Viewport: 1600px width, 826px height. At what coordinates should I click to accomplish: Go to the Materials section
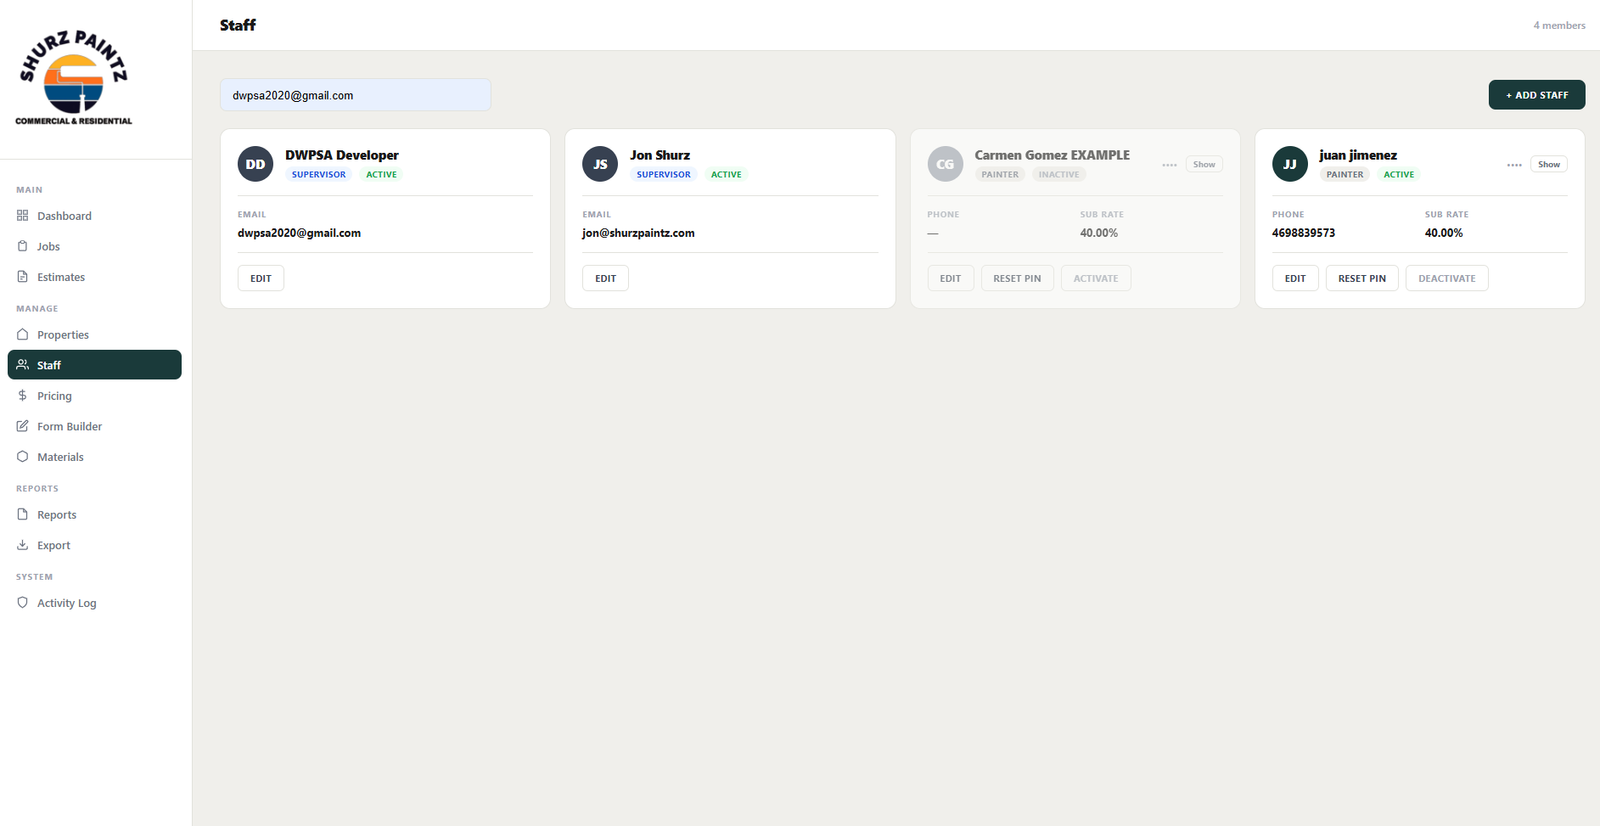(94, 457)
